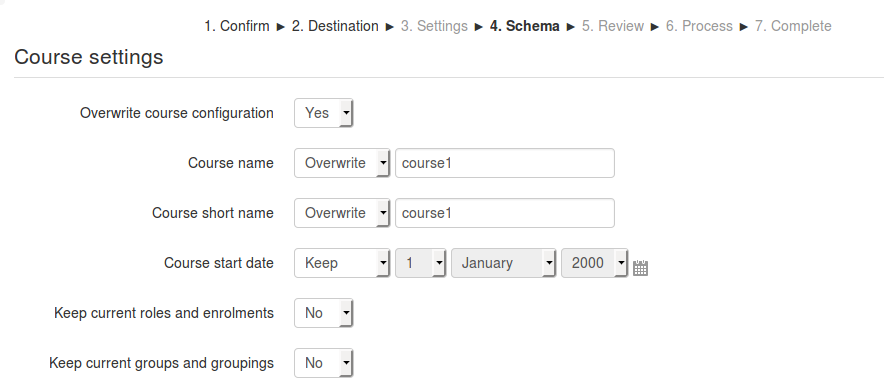Screen dimensions: 884x388
Task: Open Course short name Overwrite dropdown
Action: [342, 213]
